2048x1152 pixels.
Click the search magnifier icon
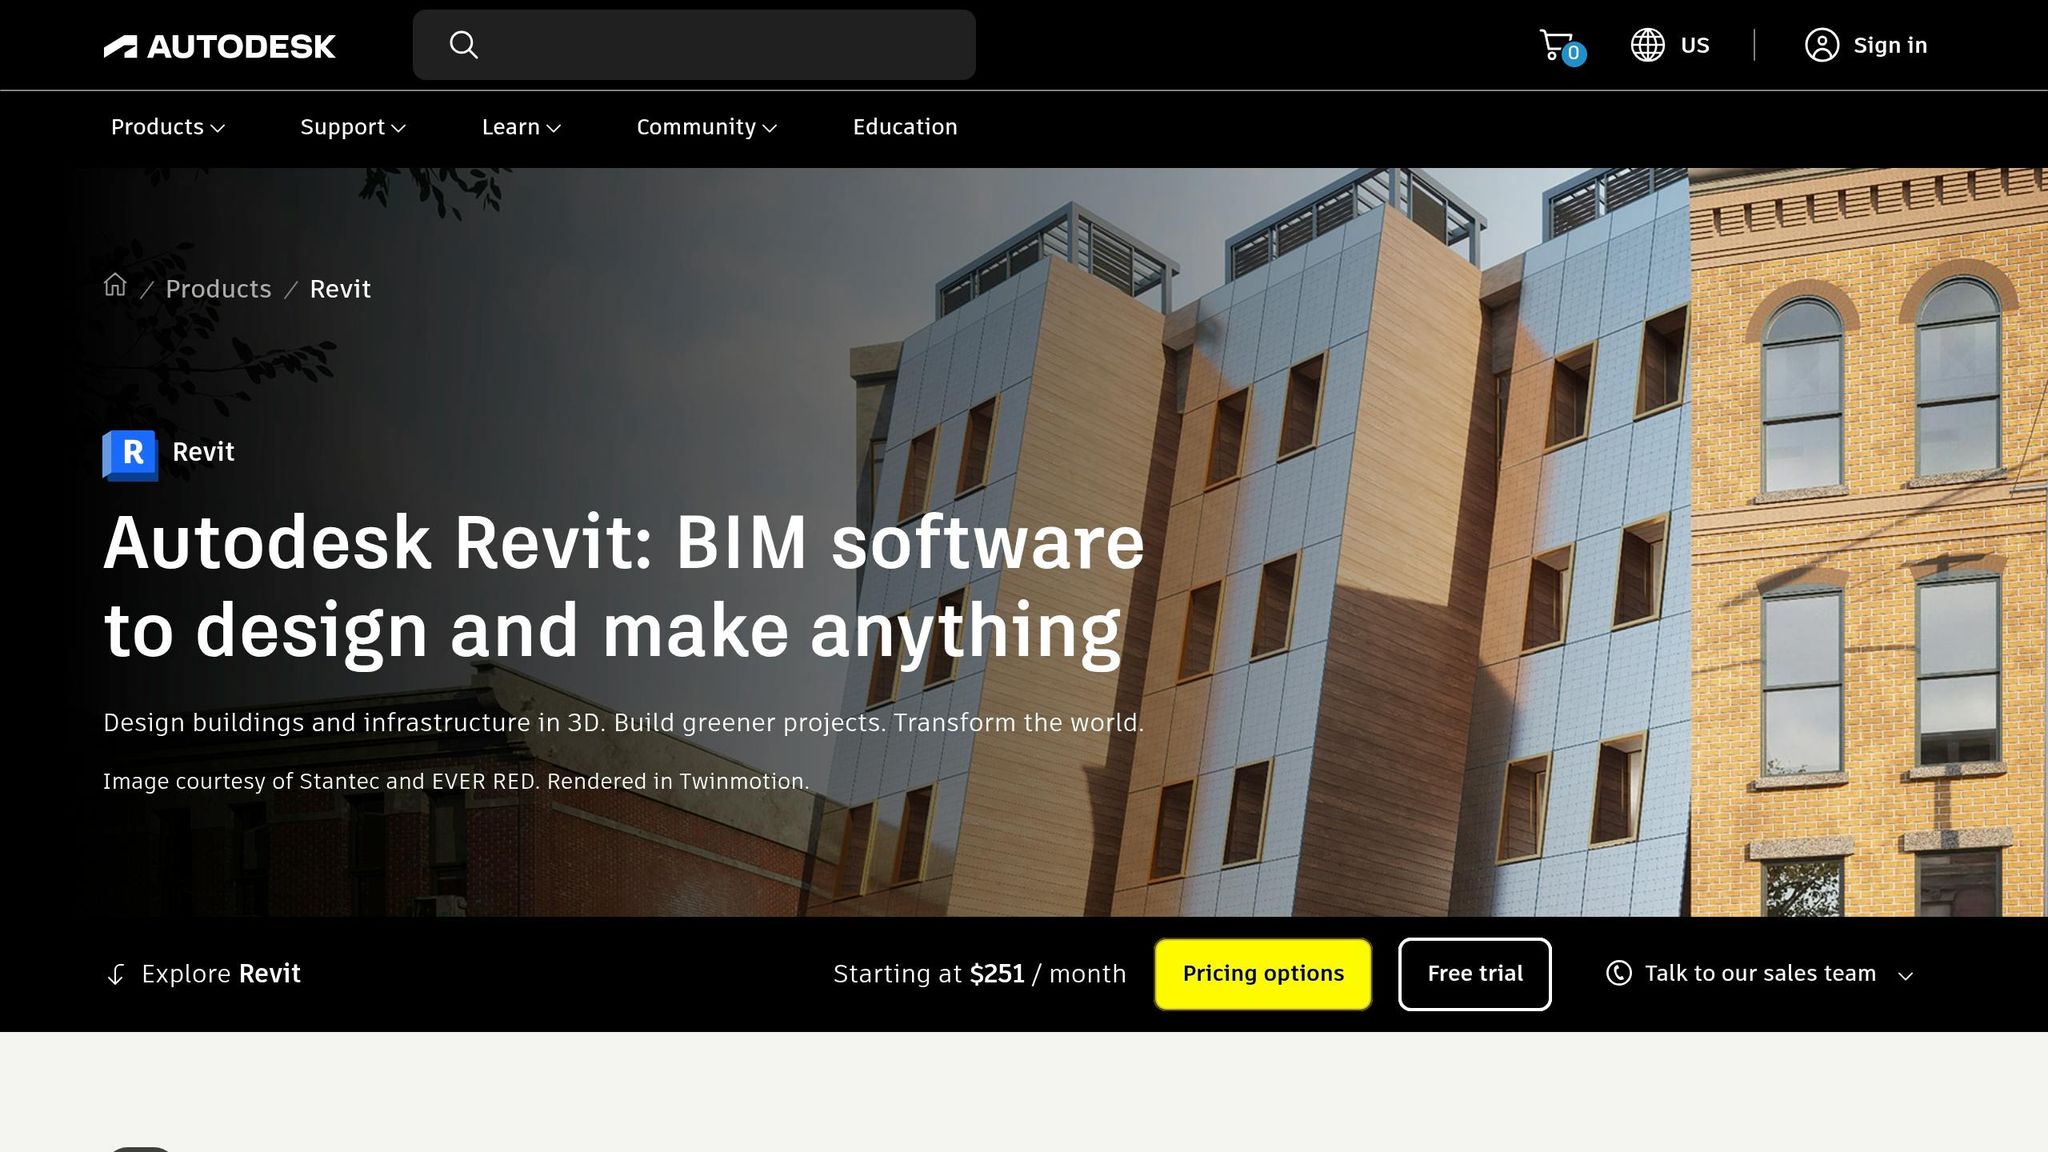click(463, 45)
